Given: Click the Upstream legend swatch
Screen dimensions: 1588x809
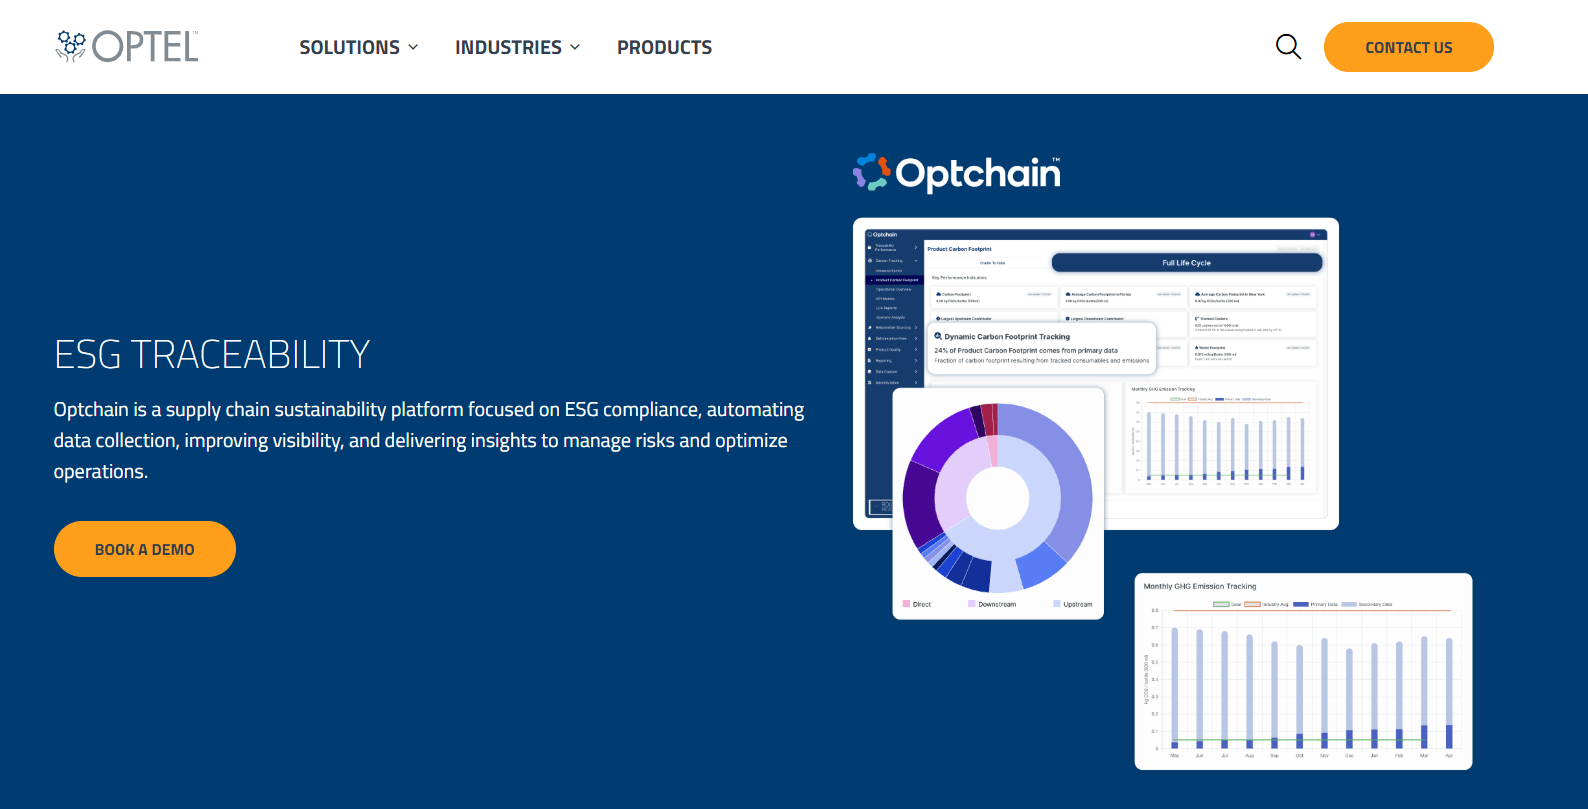Looking at the screenshot, I should (1057, 604).
